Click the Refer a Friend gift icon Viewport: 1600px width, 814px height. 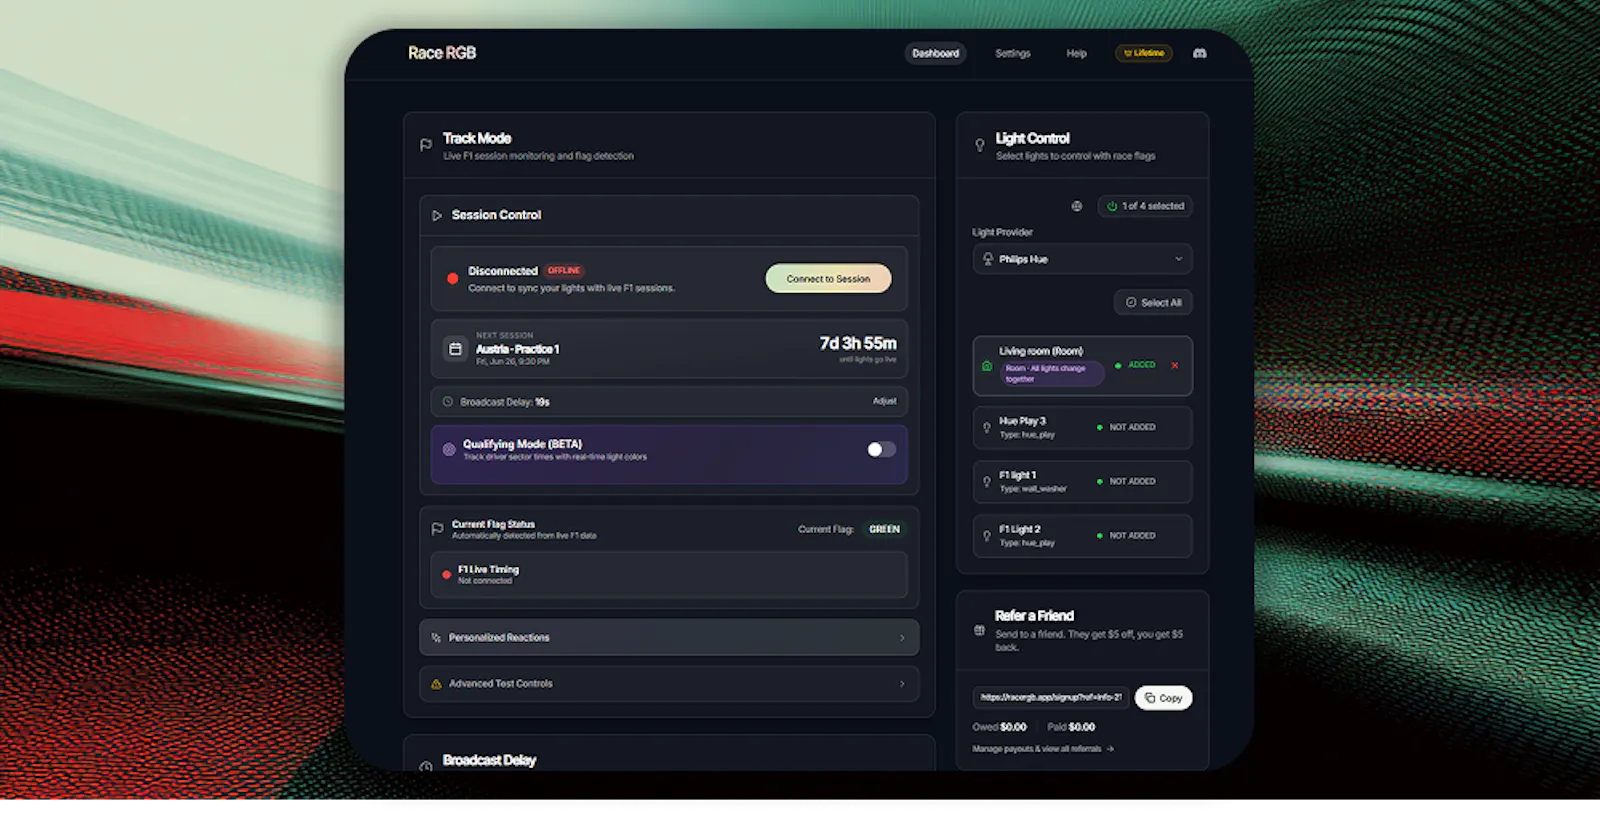pos(980,630)
